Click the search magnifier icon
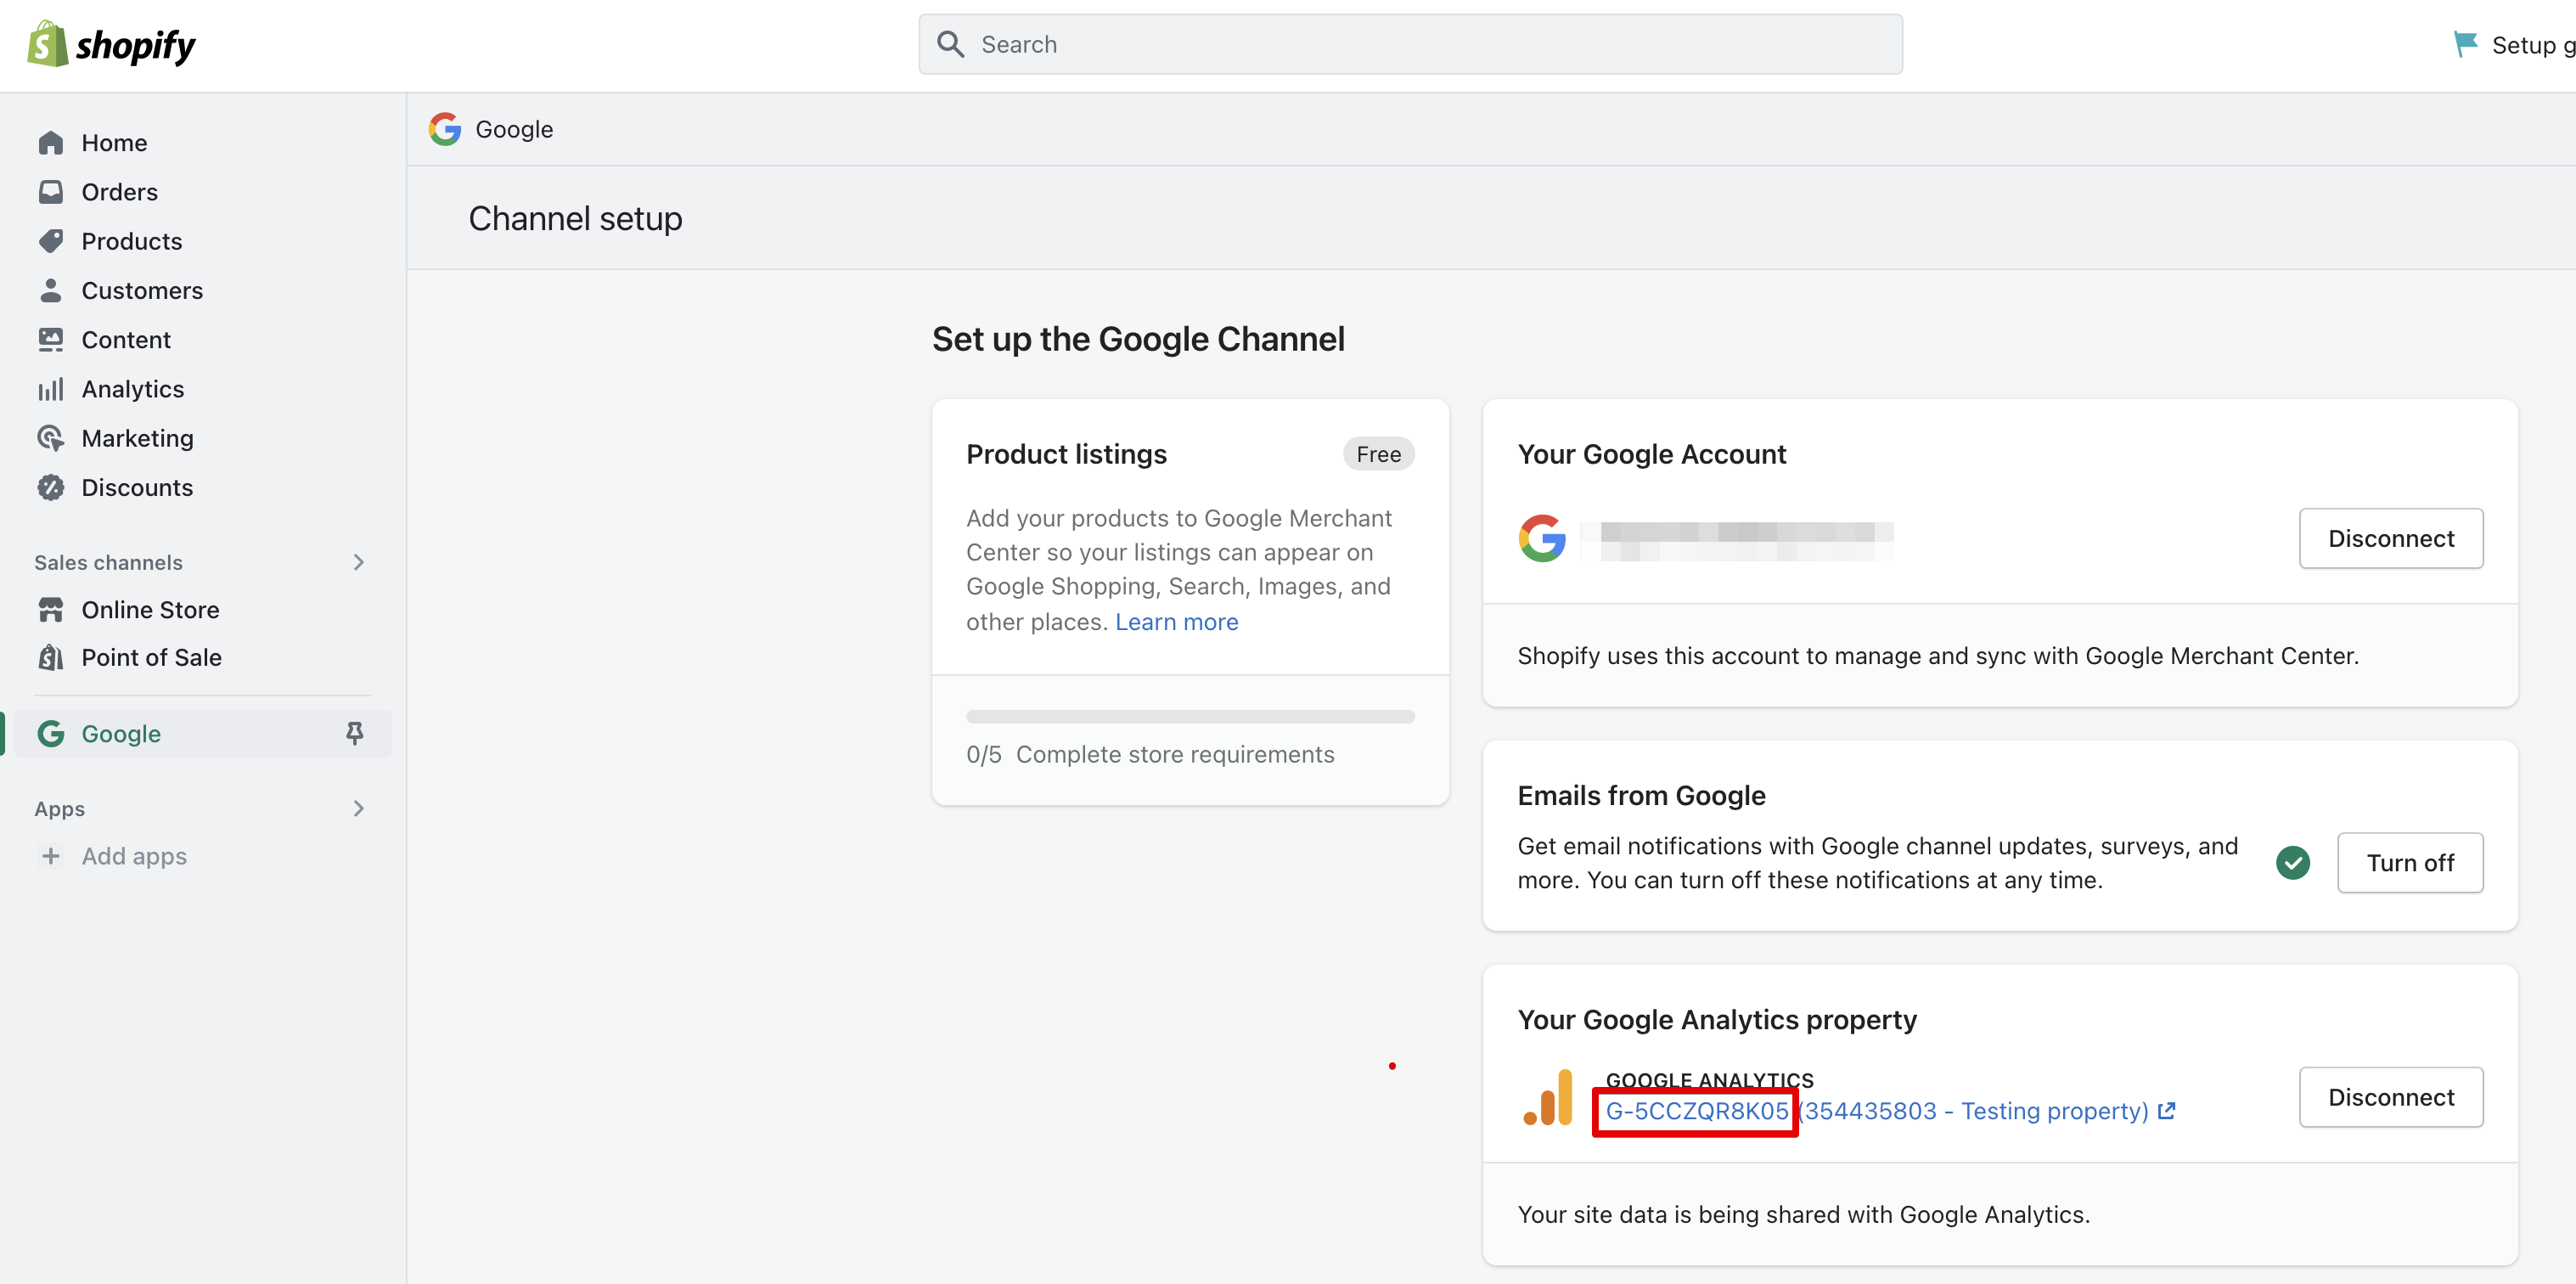The image size is (2576, 1284). point(950,44)
